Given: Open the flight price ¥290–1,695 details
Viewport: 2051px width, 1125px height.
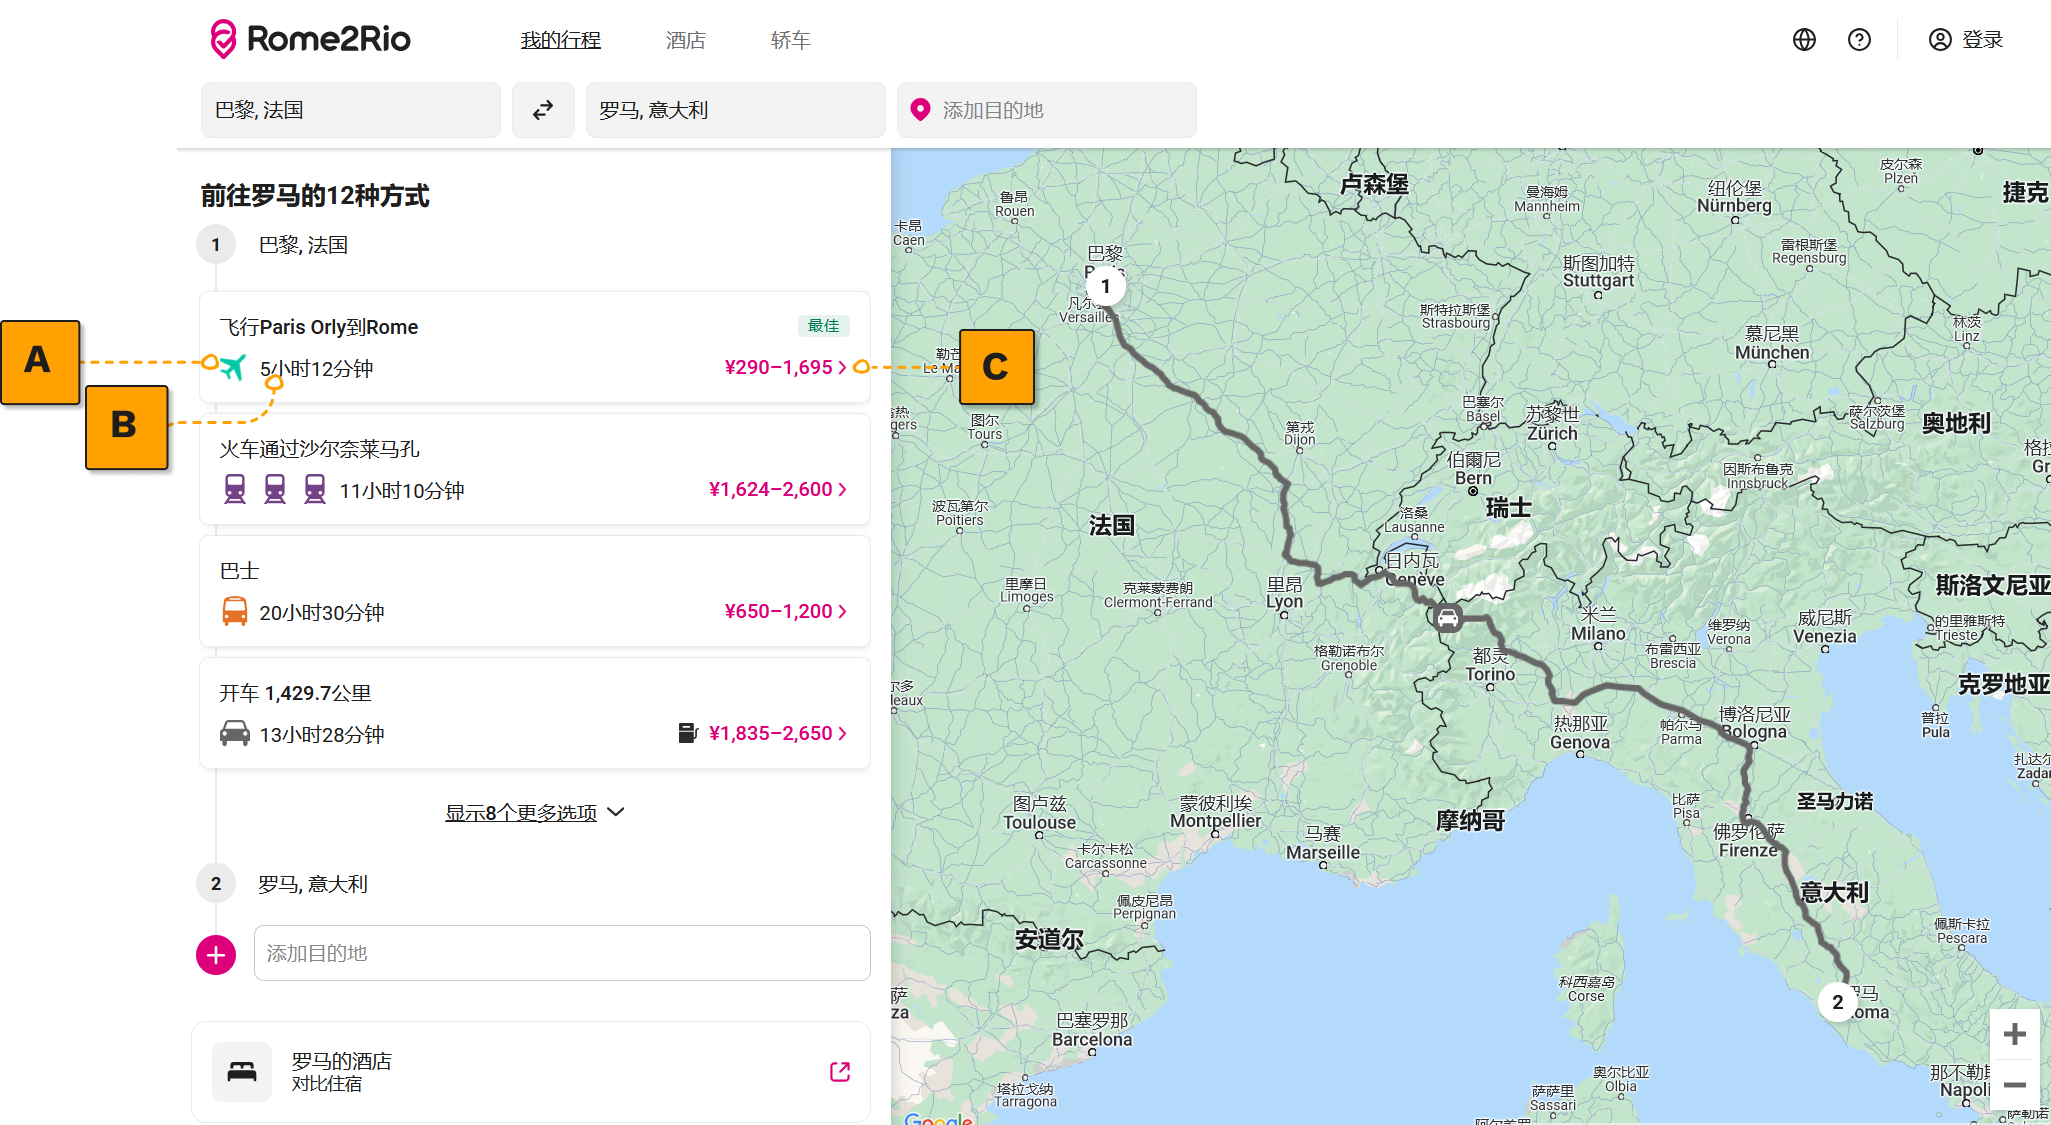Looking at the screenshot, I should (x=785, y=368).
